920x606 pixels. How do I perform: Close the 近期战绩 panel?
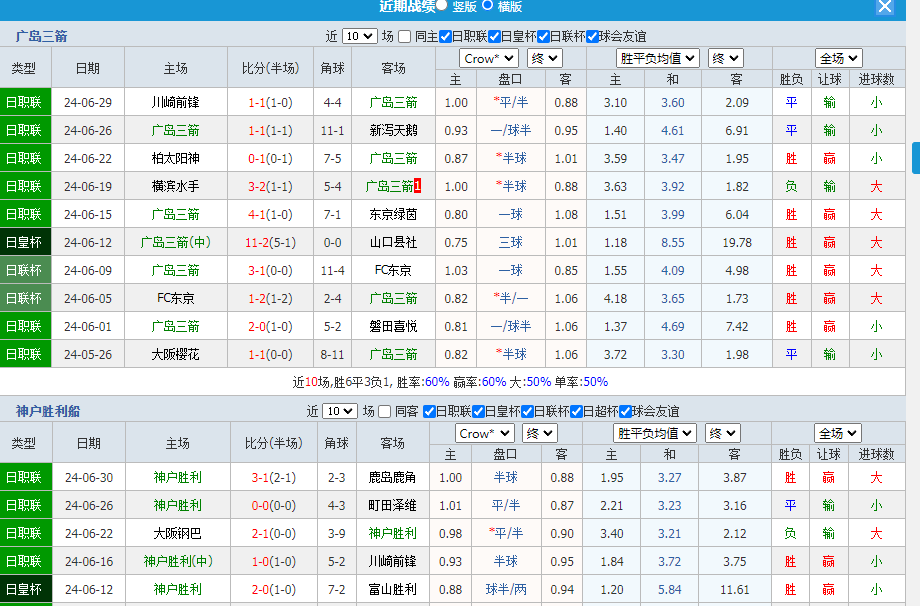click(884, 7)
